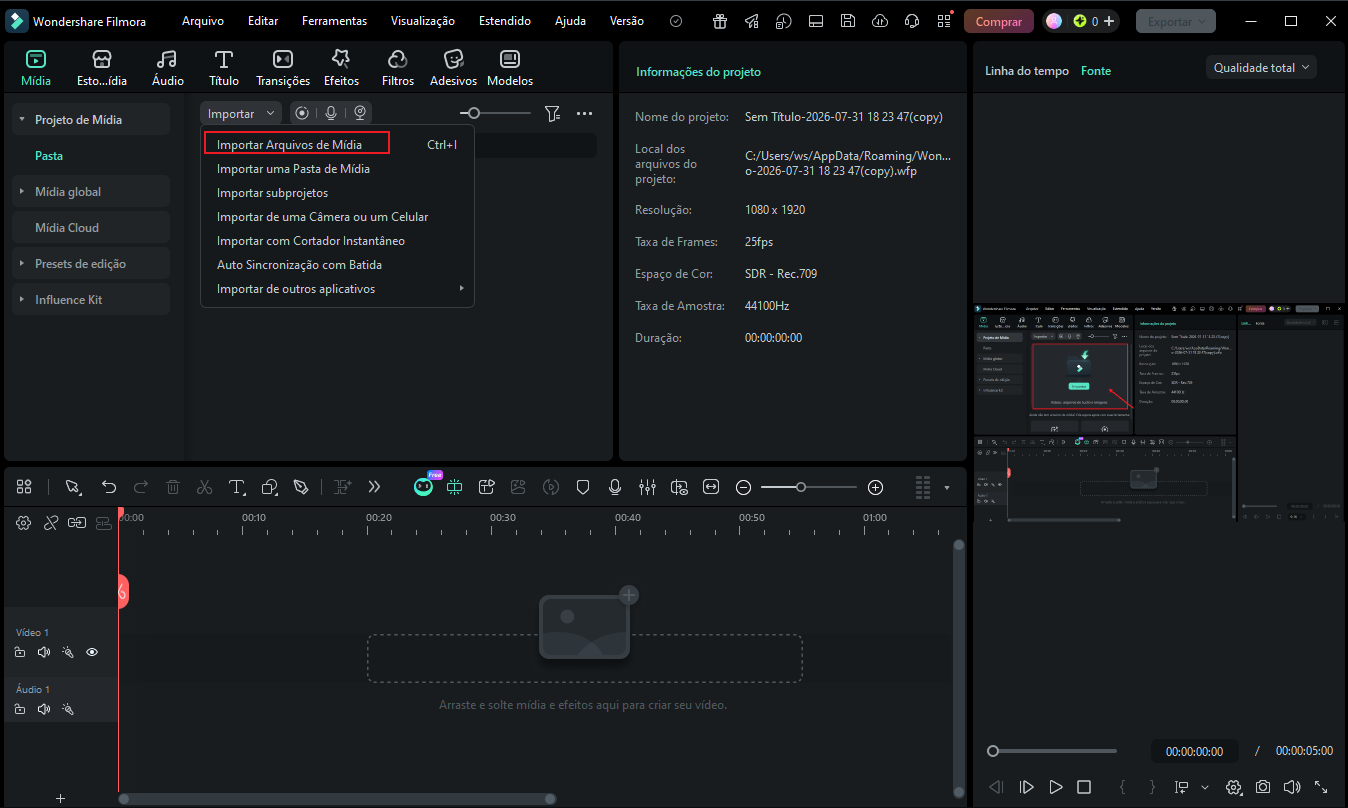Select the arrow selection tool in timeline toolbar
1348x808 pixels.
coord(73,487)
